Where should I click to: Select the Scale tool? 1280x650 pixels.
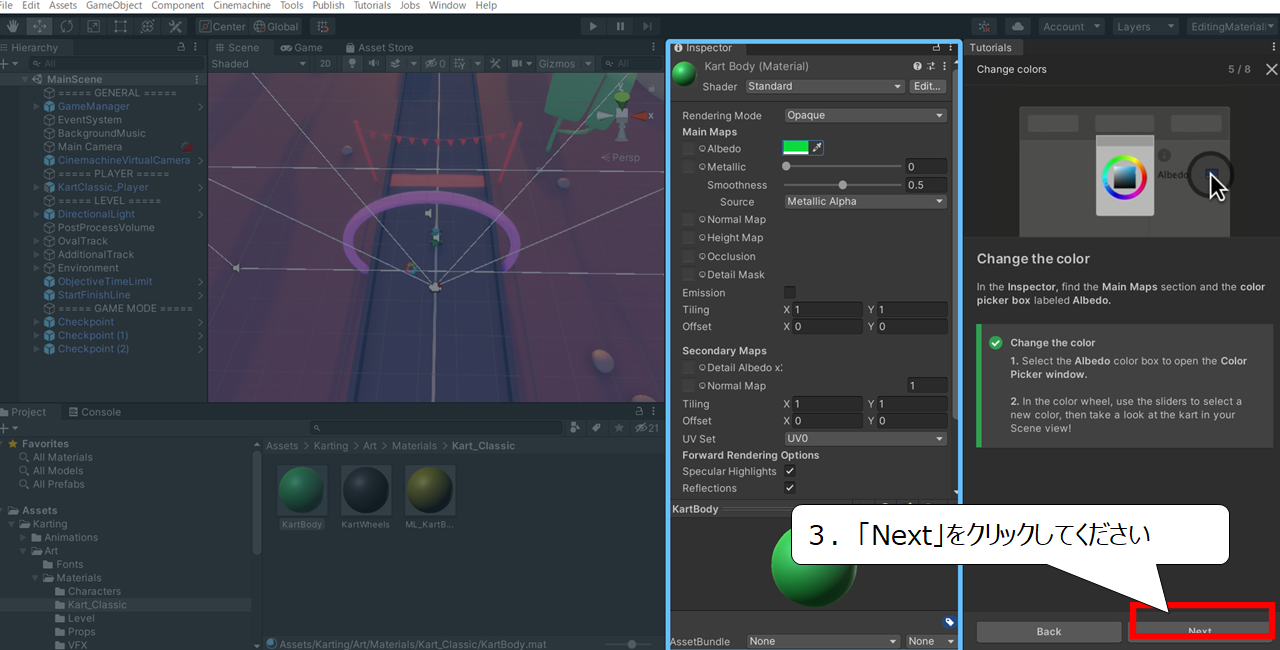93,26
